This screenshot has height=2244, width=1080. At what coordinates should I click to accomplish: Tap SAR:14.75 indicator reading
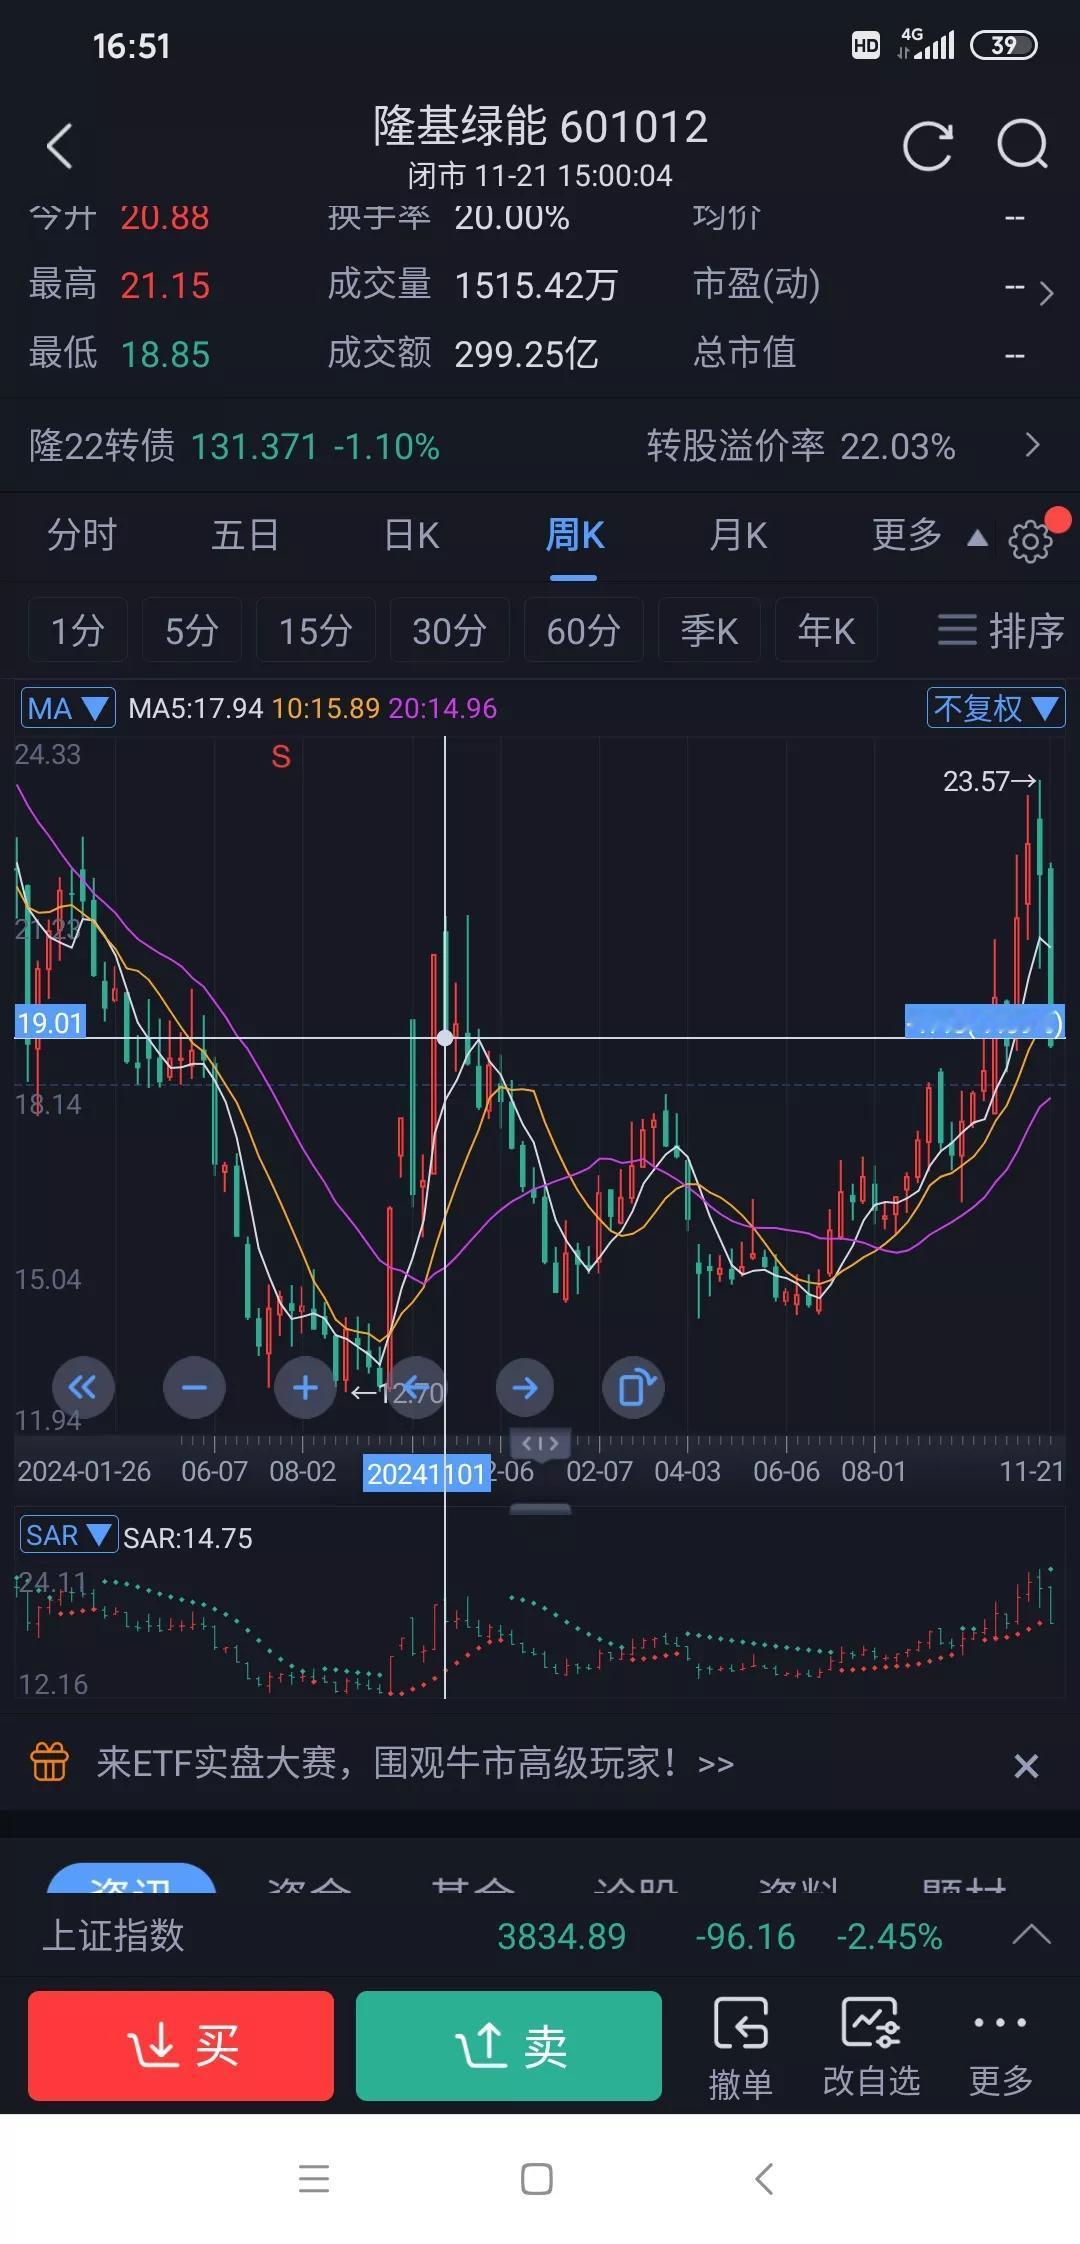click(188, 1537)
